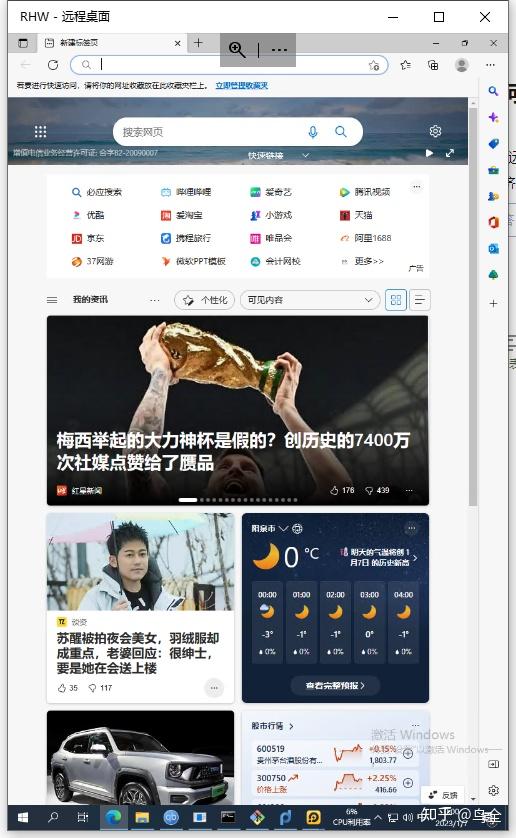Open the apps grid launcher icon
The height and width of the screenshot is (838, 516).
[x=40, y=131]
